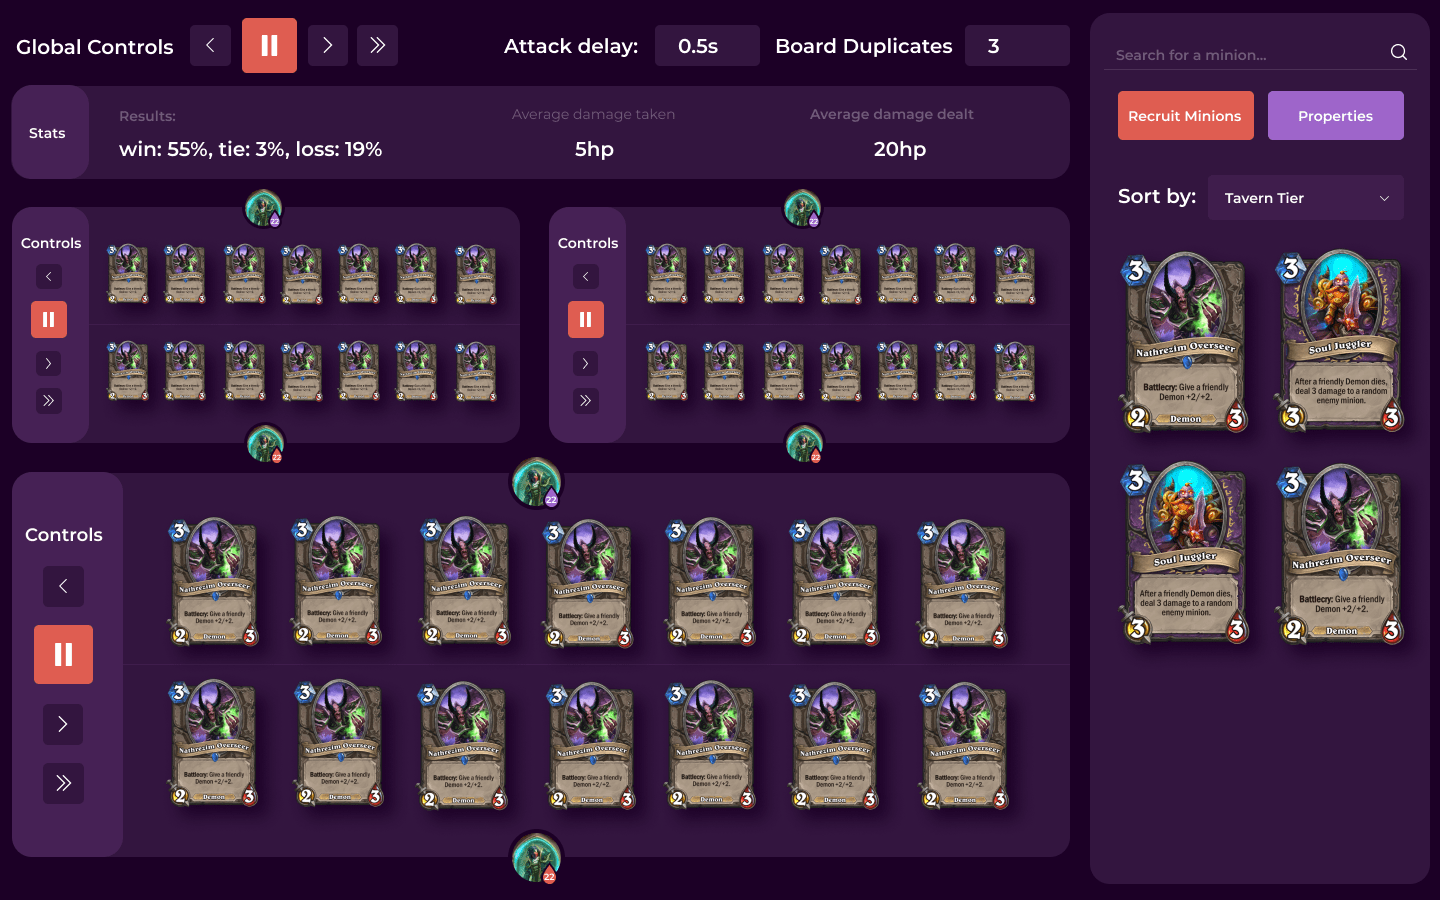Step back one attack in Global Controls

[210, 45]
